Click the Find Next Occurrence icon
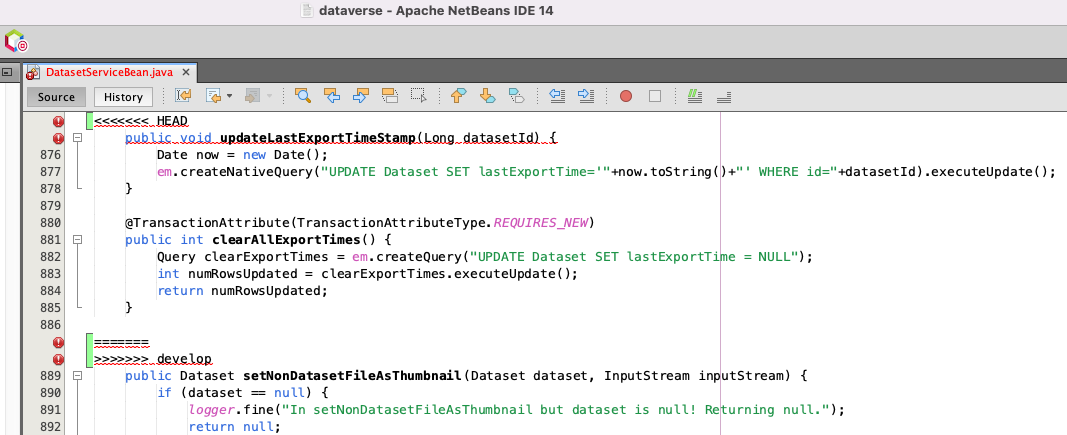1067x435 pixels. click(x=361, y=96)
